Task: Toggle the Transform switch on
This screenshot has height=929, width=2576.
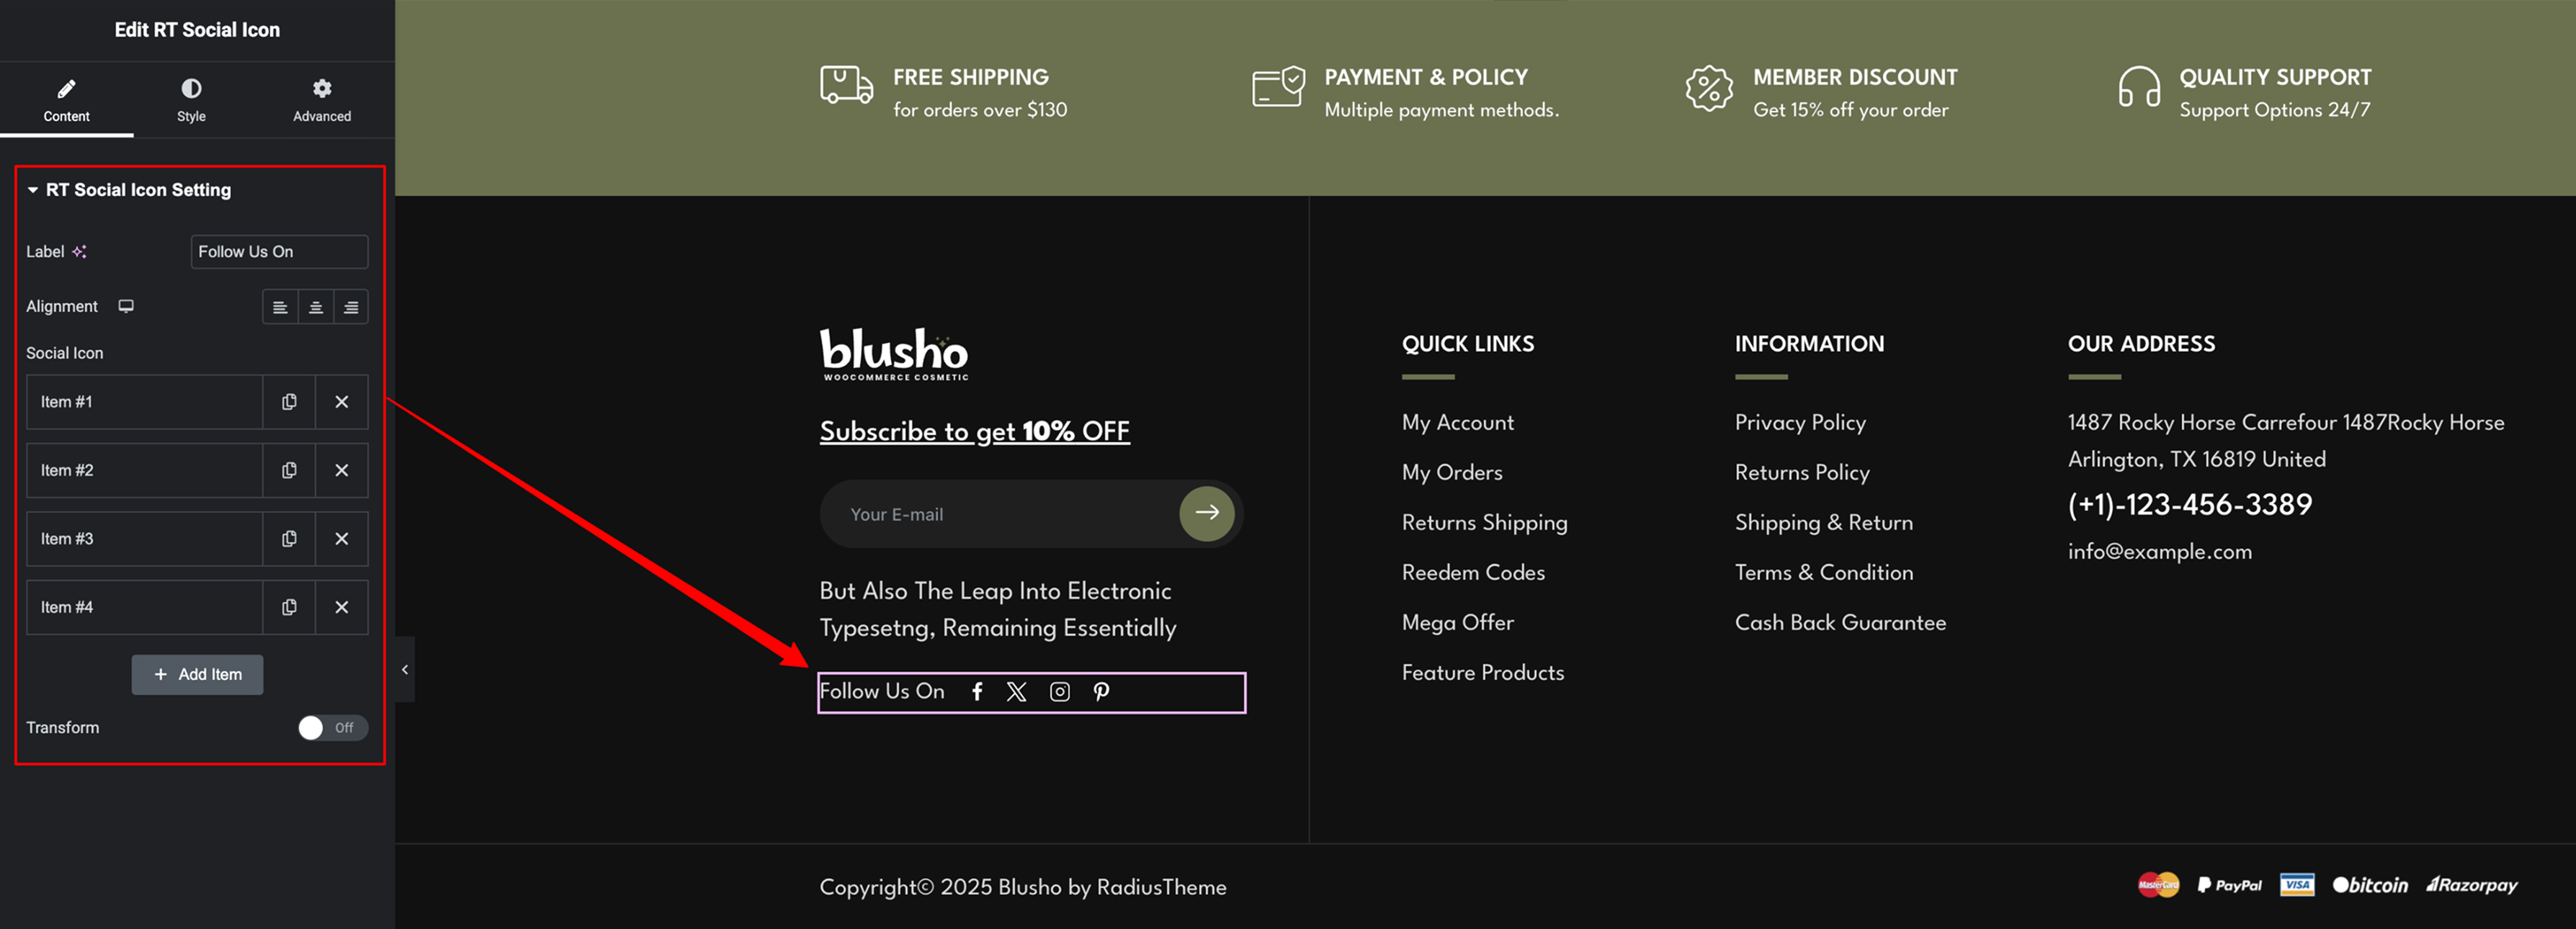Action: tap(332, 728)
